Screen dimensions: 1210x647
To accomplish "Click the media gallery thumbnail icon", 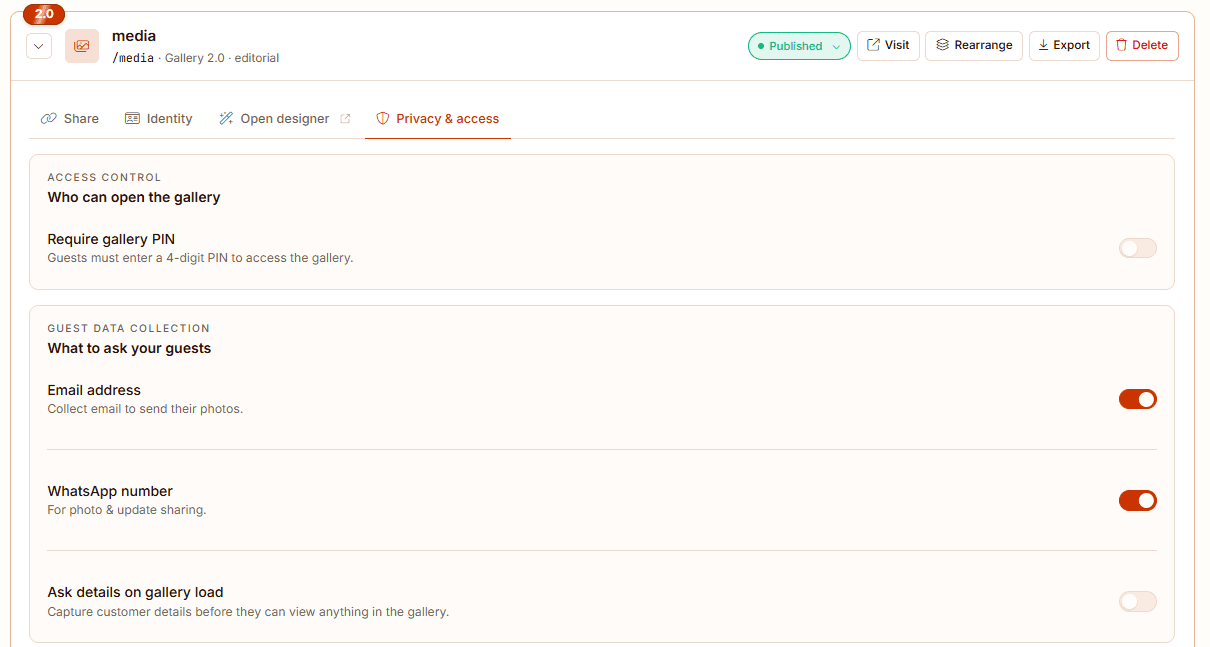I will 82,46.
